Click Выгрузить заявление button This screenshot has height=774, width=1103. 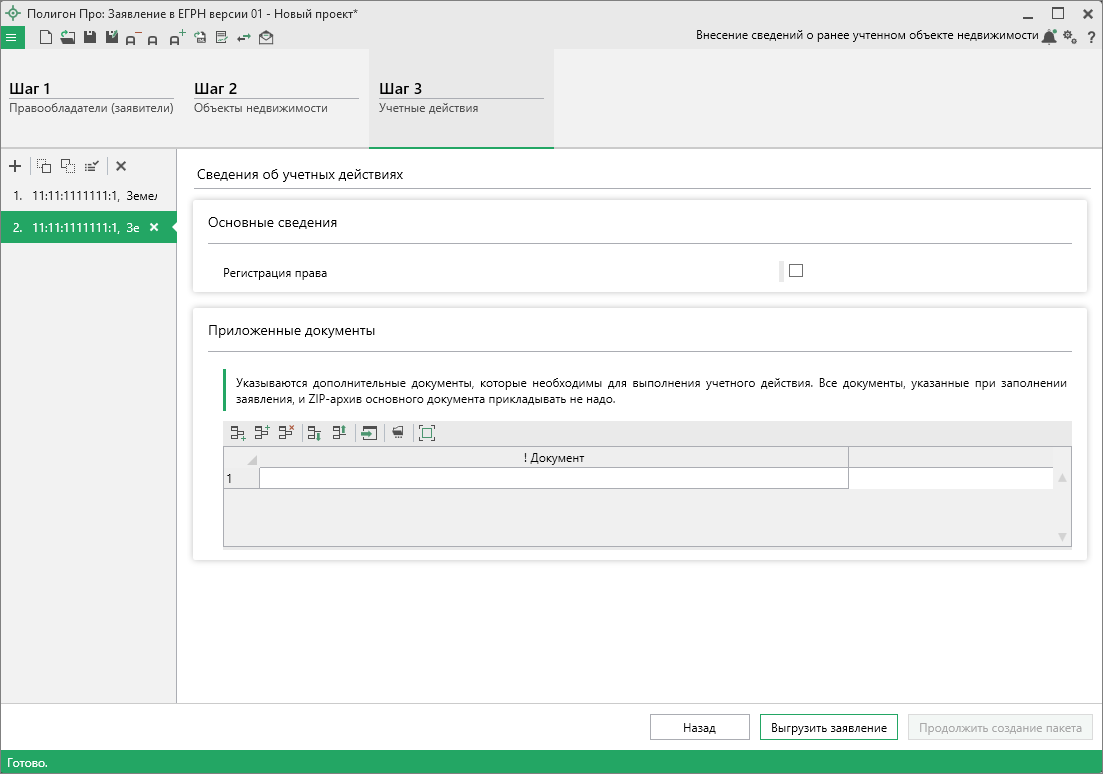(829, 728)
